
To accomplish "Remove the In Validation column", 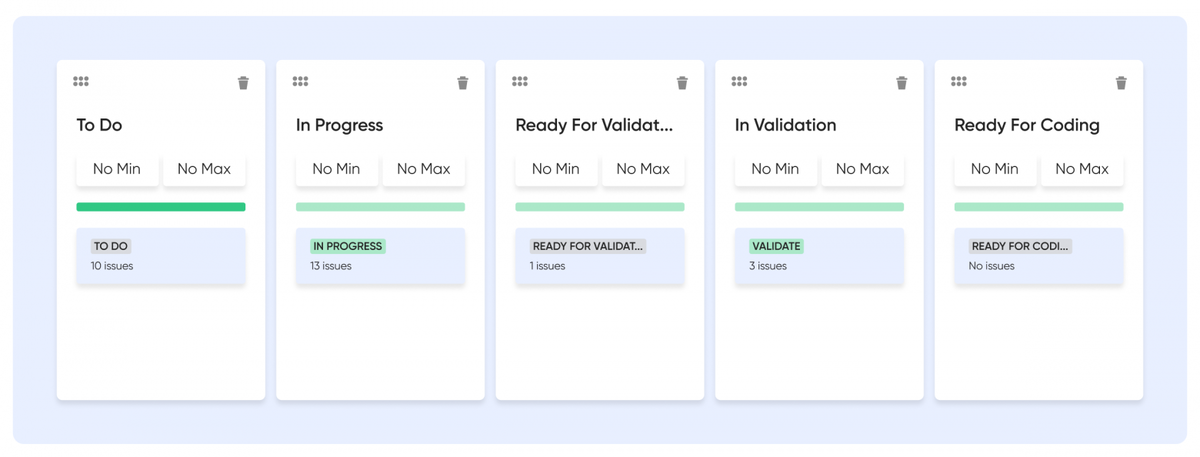I will coord(901,83).
